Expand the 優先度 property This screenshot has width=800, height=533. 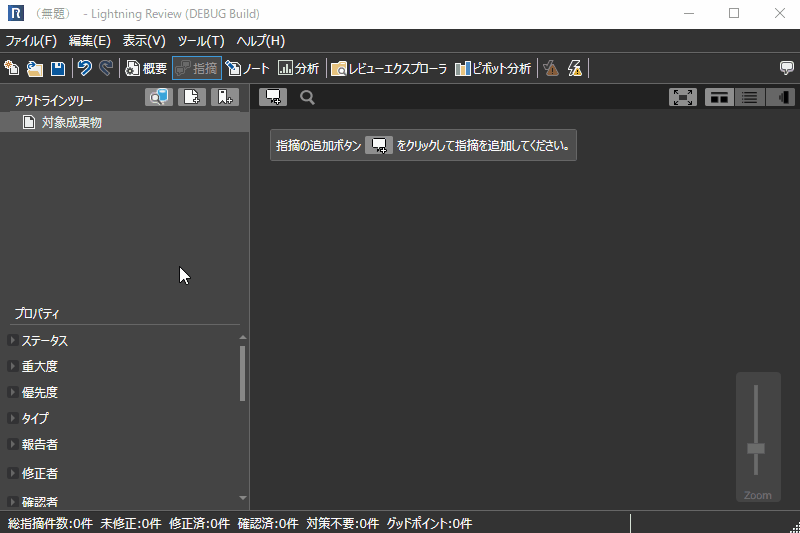click(x=13, y=392)
